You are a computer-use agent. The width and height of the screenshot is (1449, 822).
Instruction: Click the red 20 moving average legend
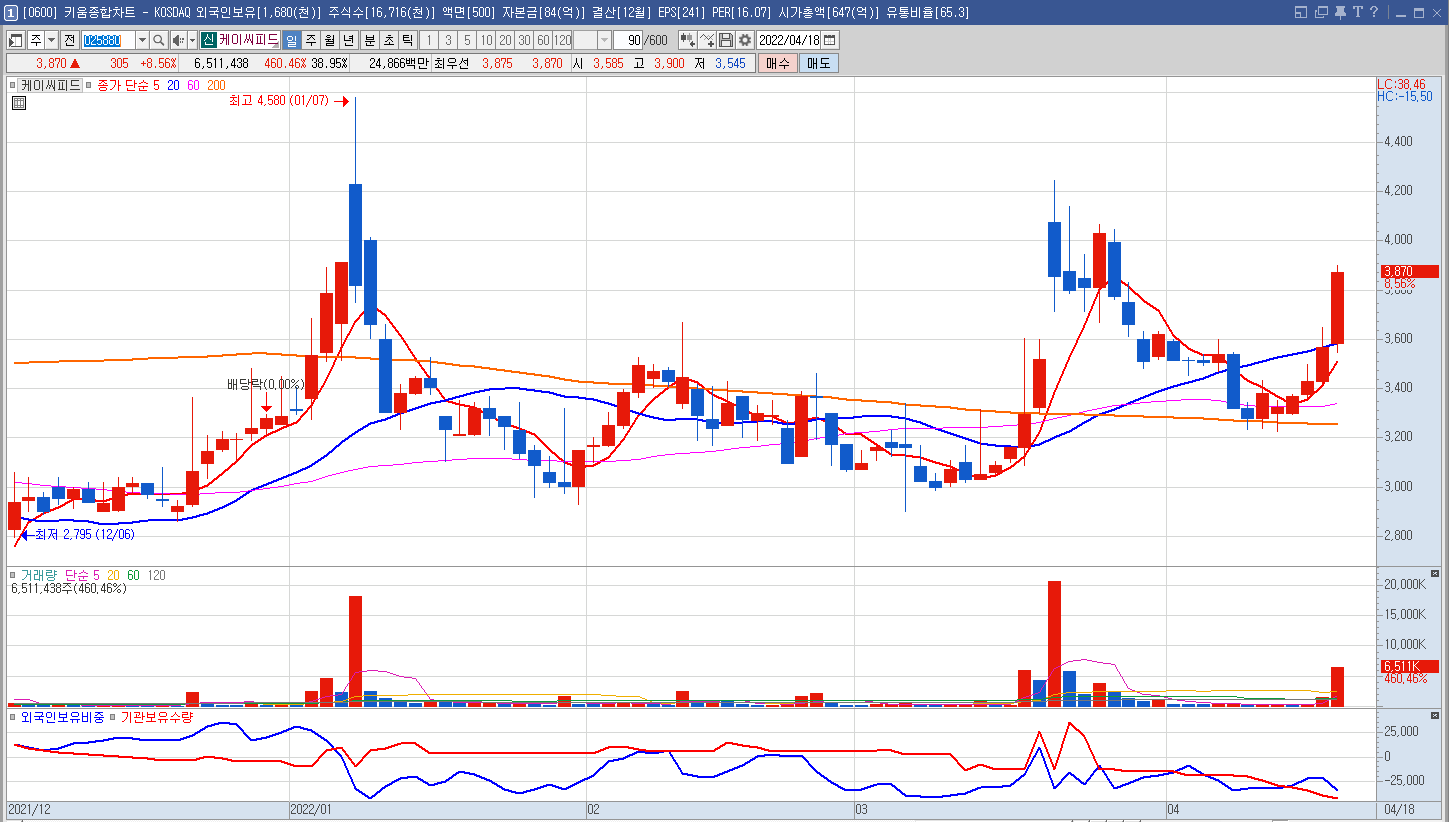(x=173, y=85)
